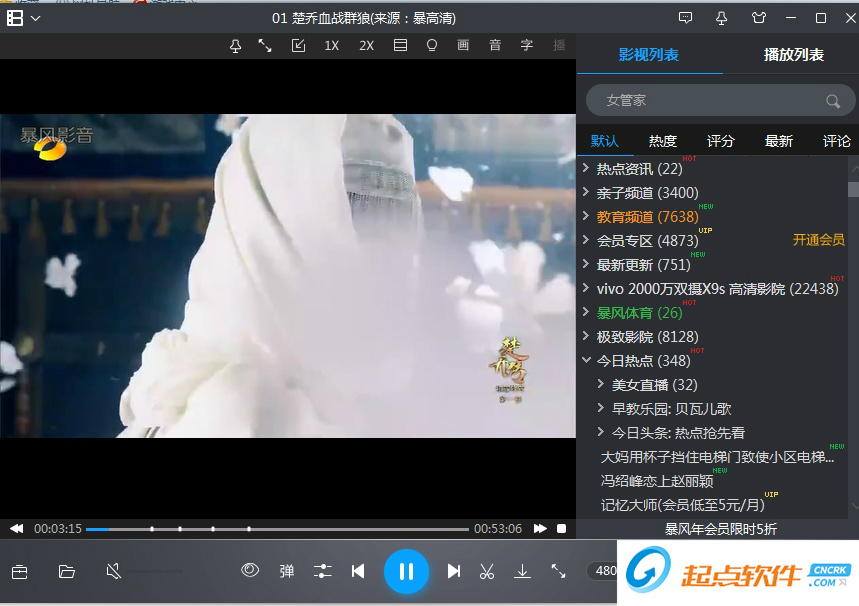Skip to next video
859x606 pixels.
[454, 571]
